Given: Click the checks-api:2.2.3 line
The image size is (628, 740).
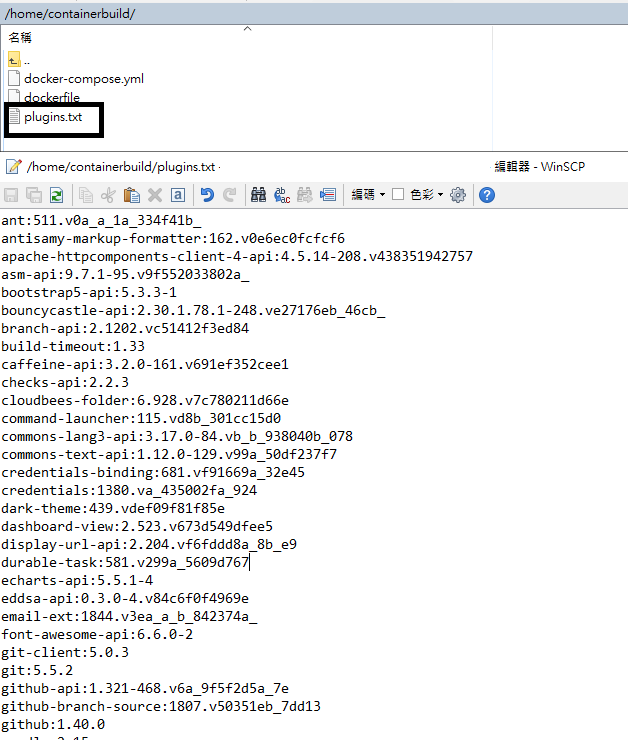Looking at the screenshot, I should [65, 382].
